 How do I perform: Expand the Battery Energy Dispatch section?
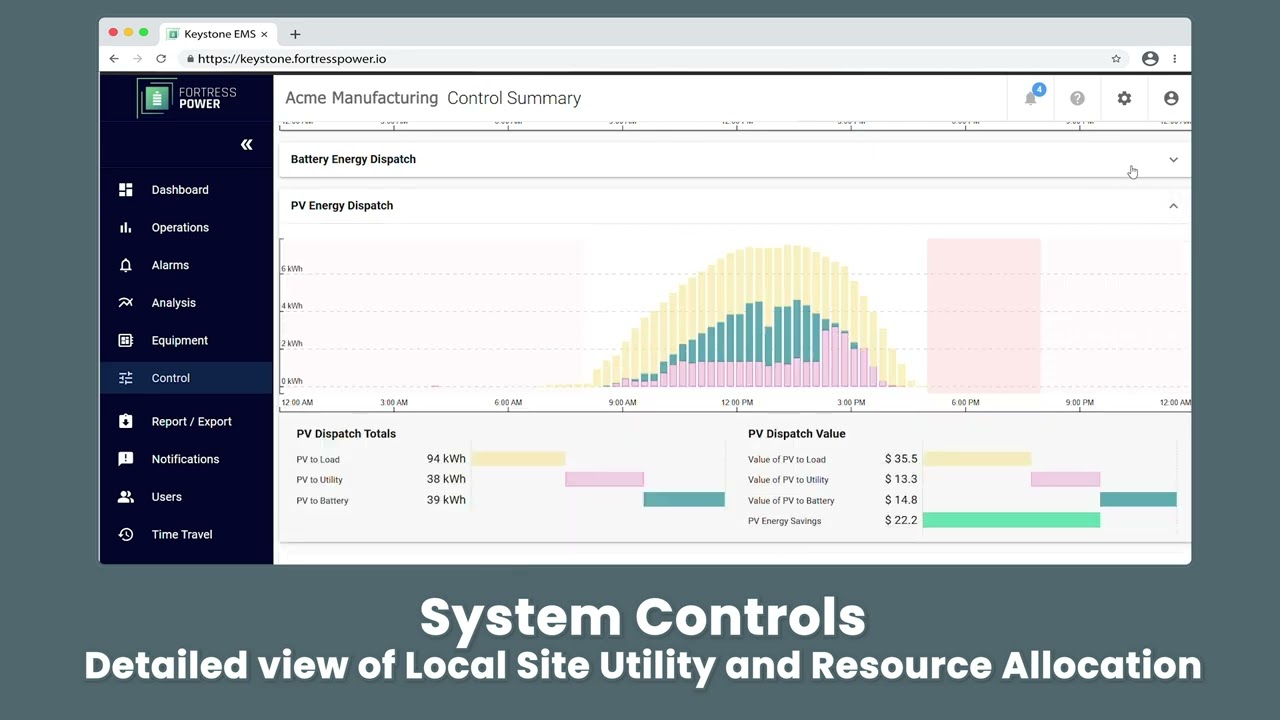(1173, 159)
